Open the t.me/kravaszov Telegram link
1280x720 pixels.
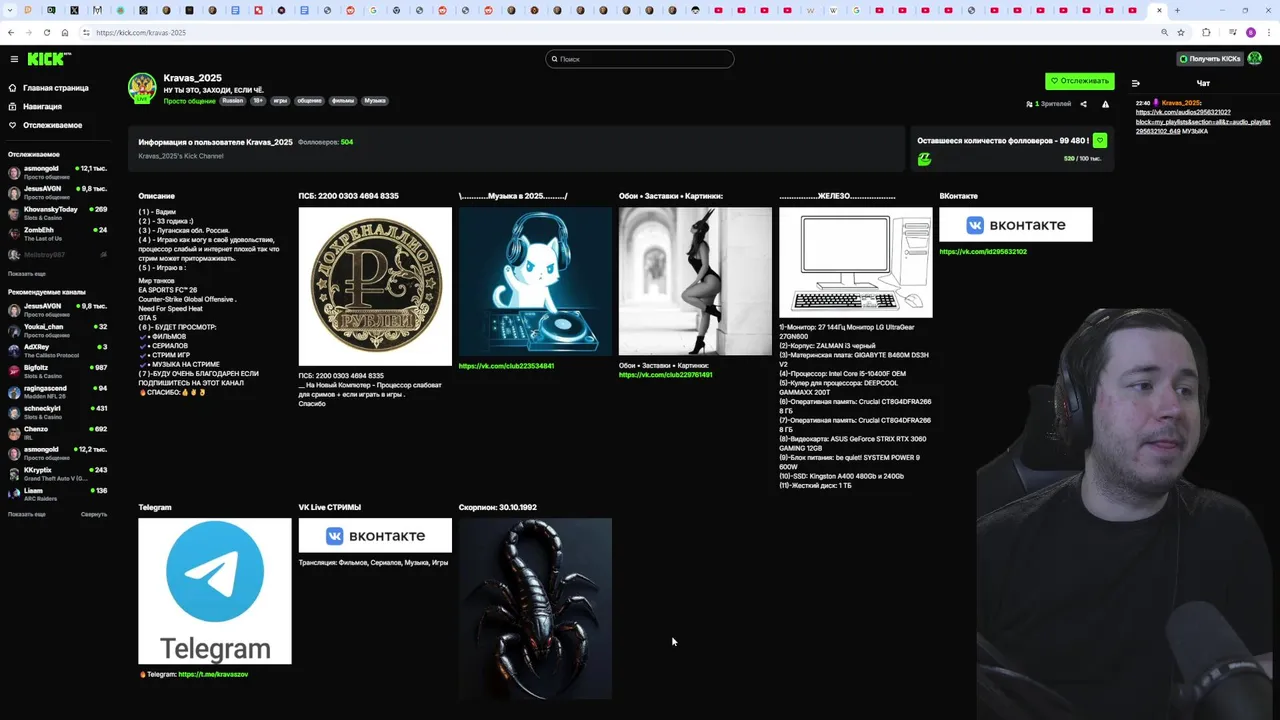pyautogui.click(x=213, y=675)
